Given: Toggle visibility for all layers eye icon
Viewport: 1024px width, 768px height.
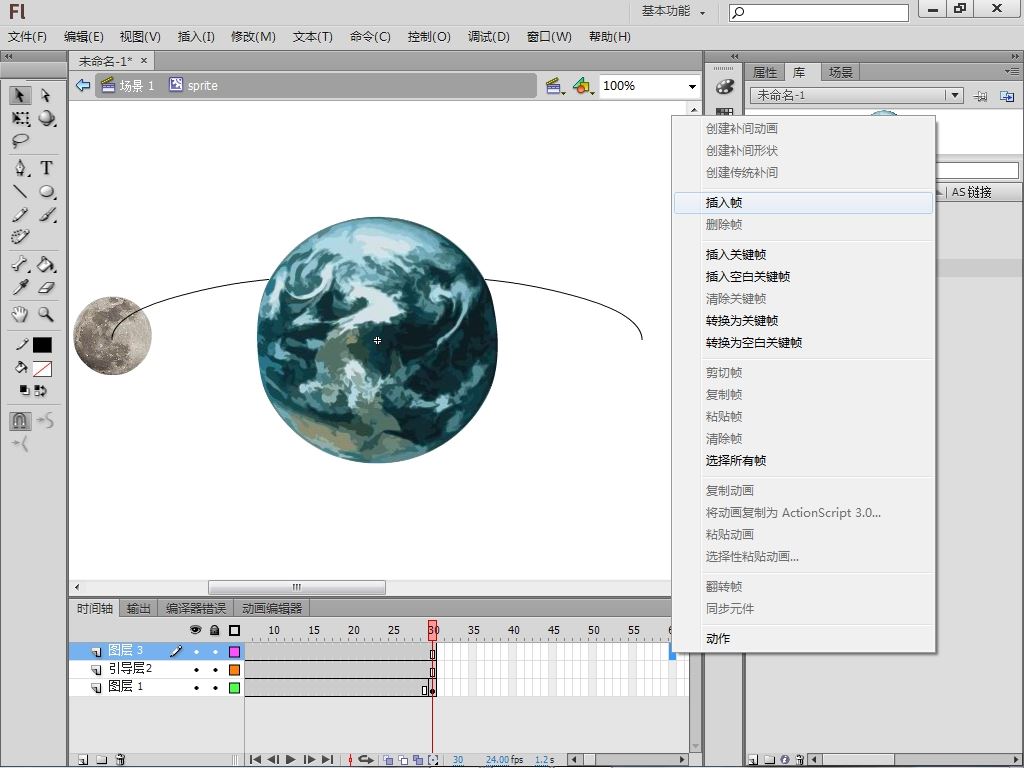Looking at the screenshot, I should pyautogui.click(x=195, y=630).
